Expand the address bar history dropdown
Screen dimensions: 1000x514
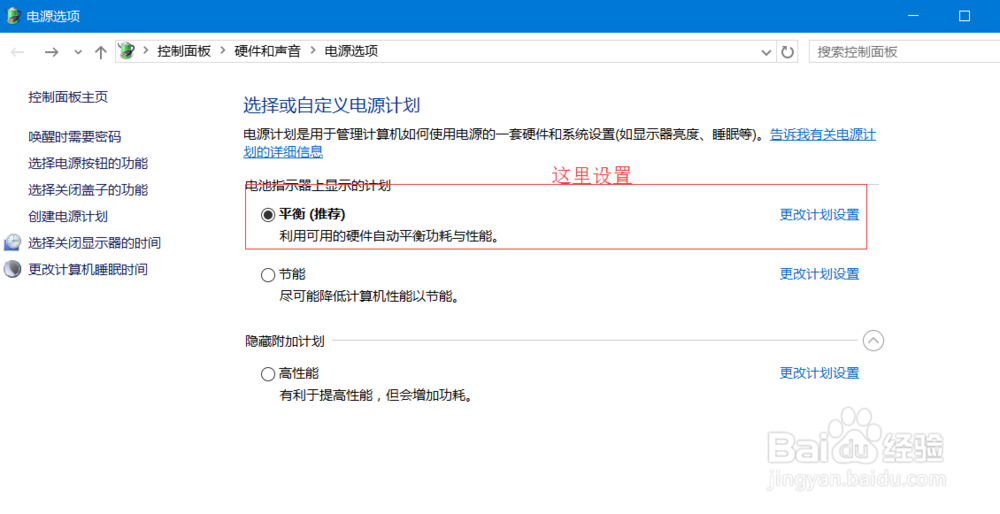tap(766, 52)
